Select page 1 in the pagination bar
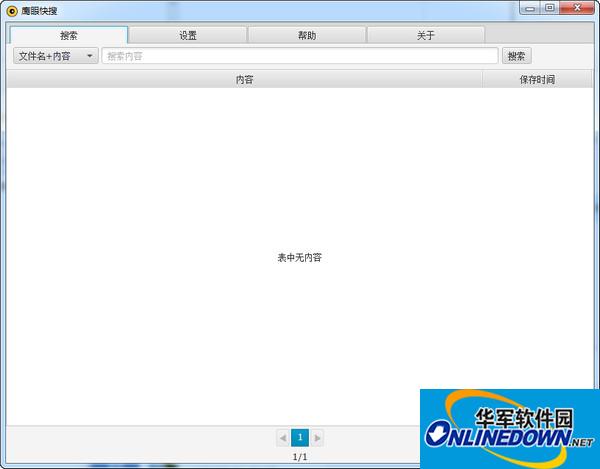Screen dimensions: 600x469 tap(300, 438)
